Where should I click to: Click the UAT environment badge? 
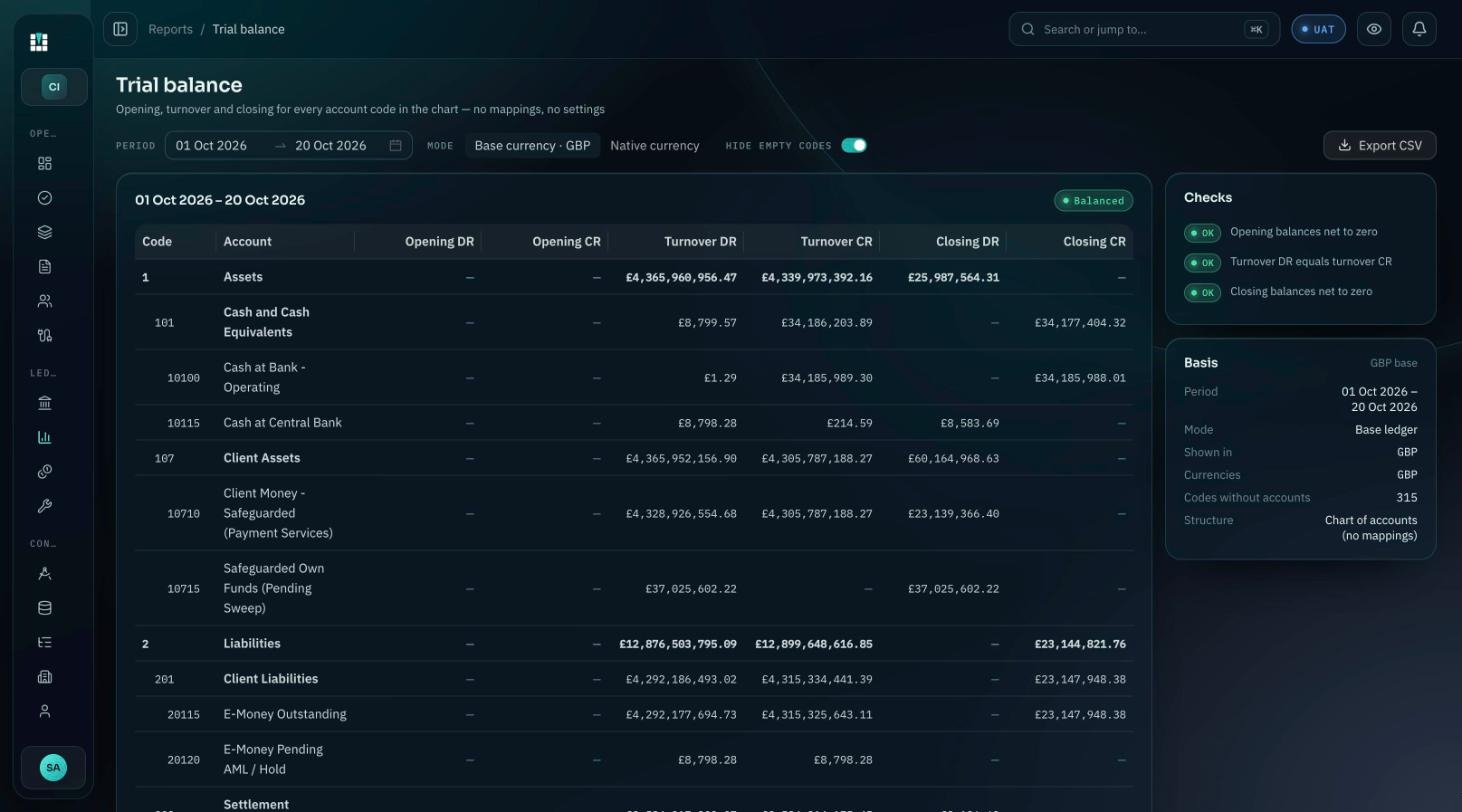click(x=1318, y=29)
